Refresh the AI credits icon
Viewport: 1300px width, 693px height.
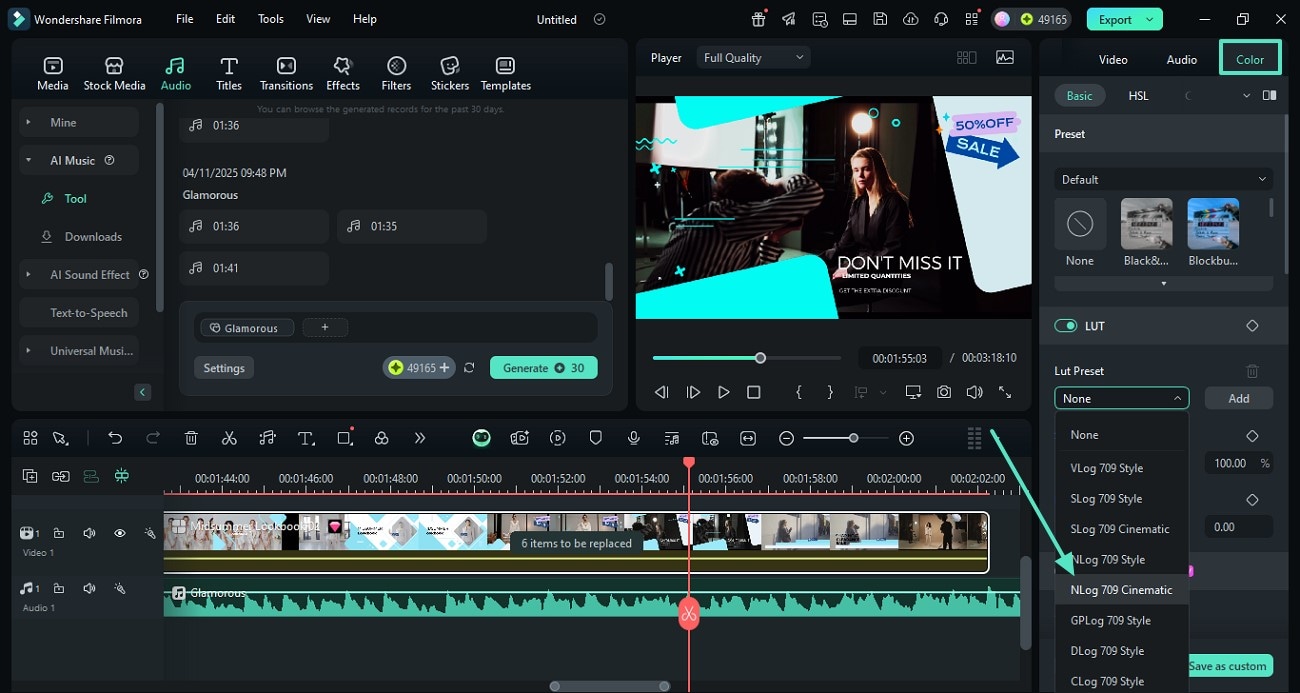tap(469, 368)
